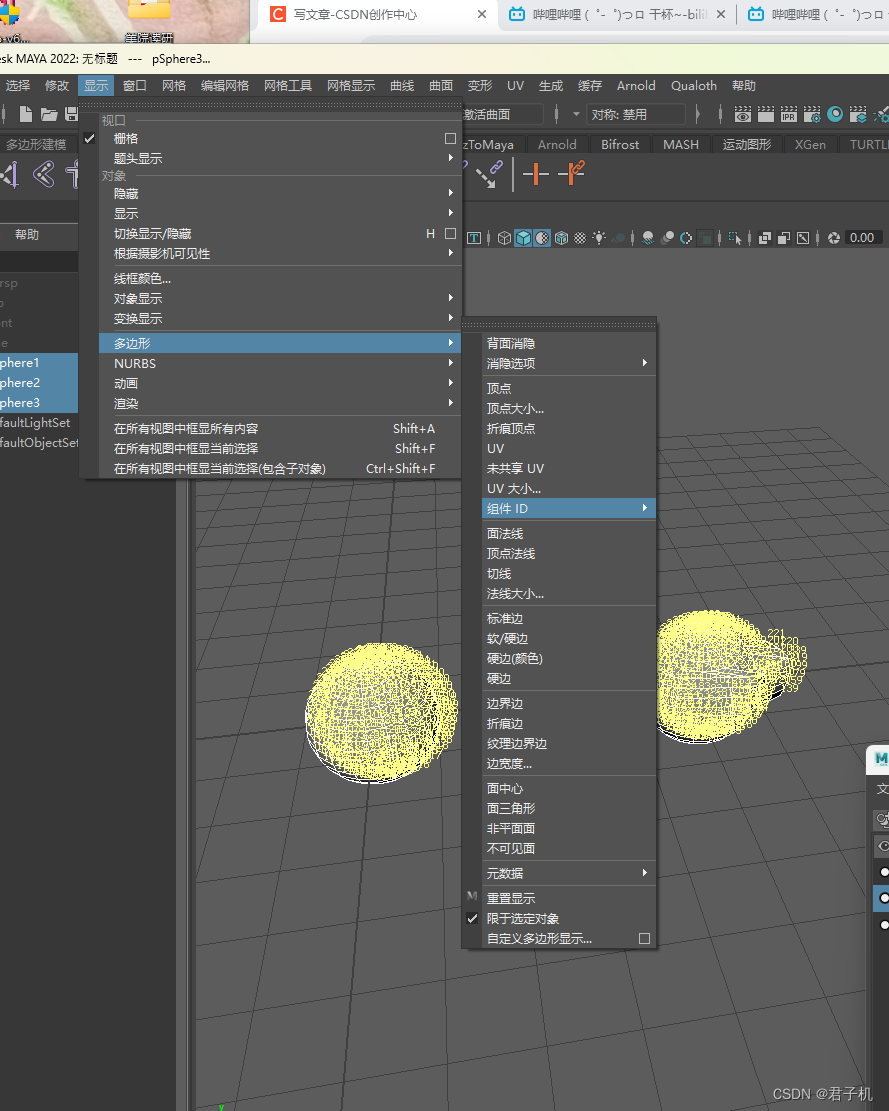Click the Render Current Frame clapperboard icon
Viewport: 889px width, 1111px height.
pos(766,114)
